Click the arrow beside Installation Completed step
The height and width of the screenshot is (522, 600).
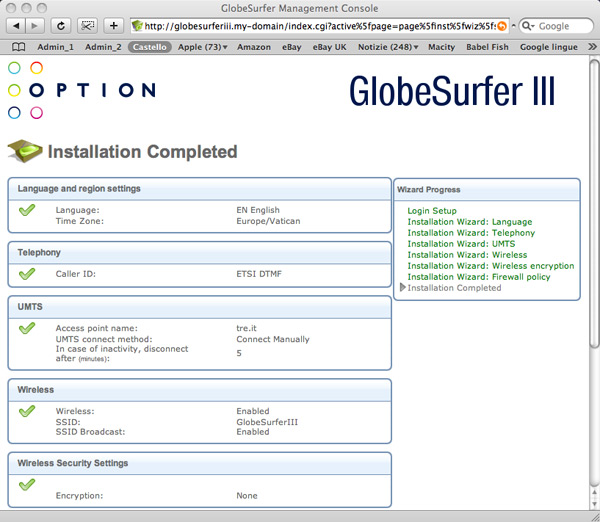point(403,287)
